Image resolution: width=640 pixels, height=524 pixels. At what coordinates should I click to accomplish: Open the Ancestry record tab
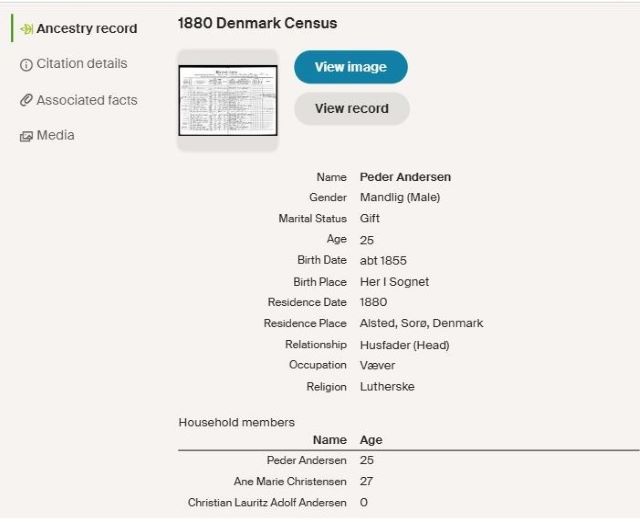click(86, 29)
